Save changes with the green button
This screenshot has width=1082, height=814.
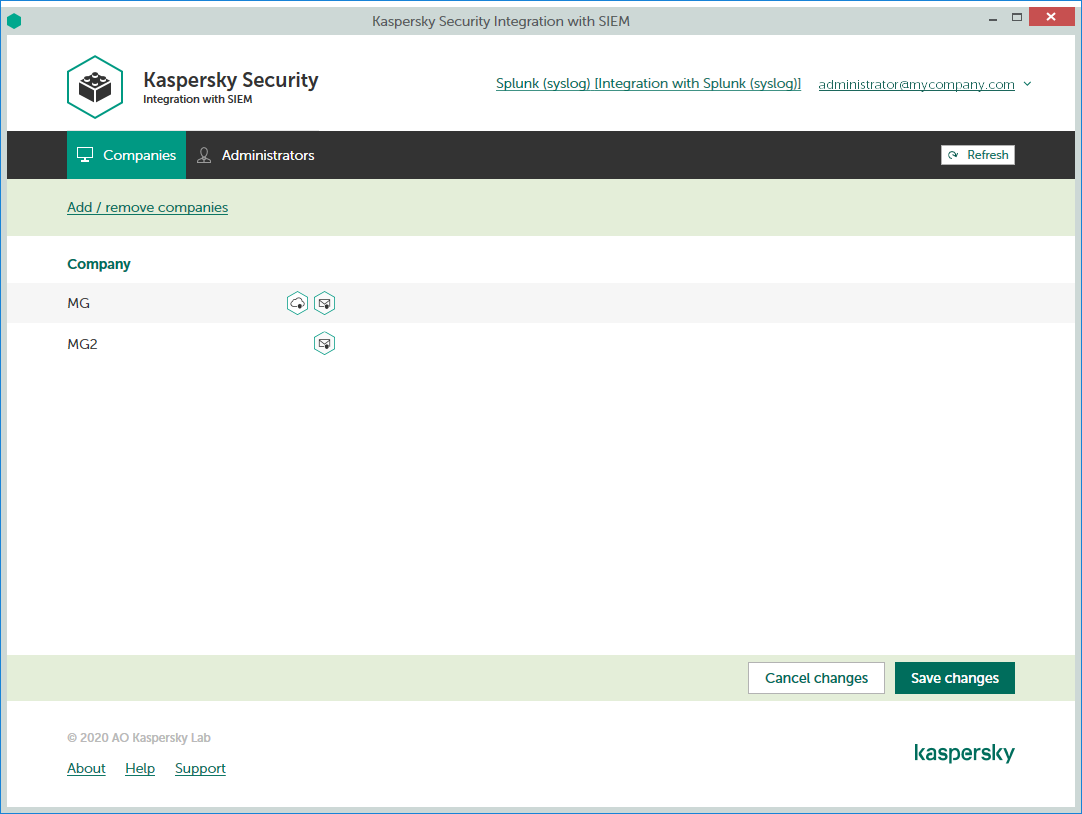[x=954, y=677]
